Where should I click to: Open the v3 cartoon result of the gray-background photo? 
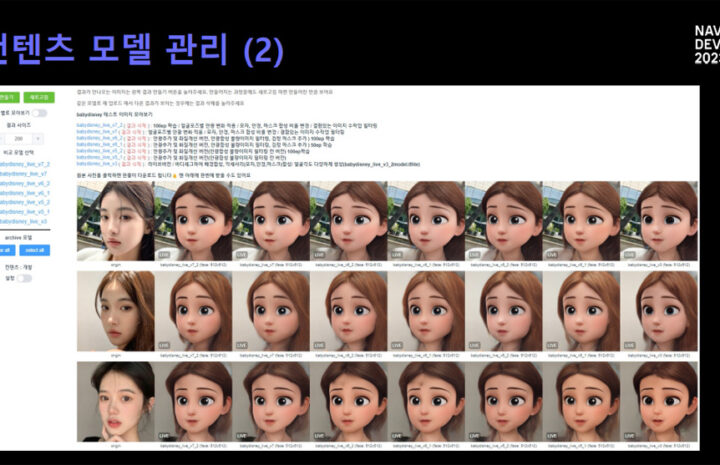point(659,402)
